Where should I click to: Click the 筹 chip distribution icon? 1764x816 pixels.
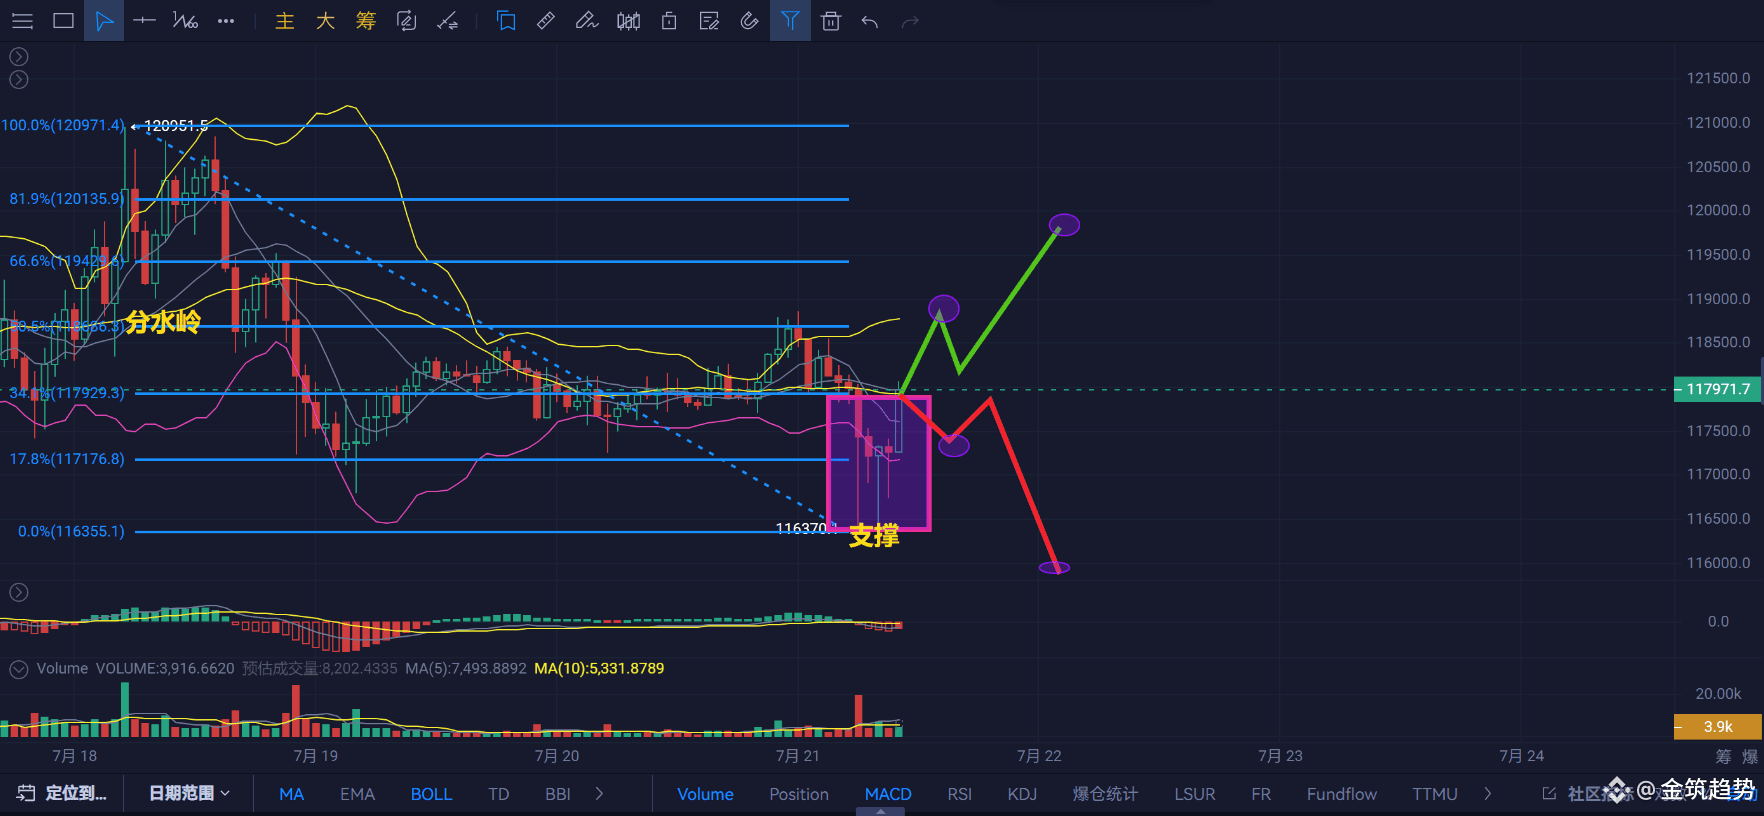pyautogui.click(x=366, y=21)
